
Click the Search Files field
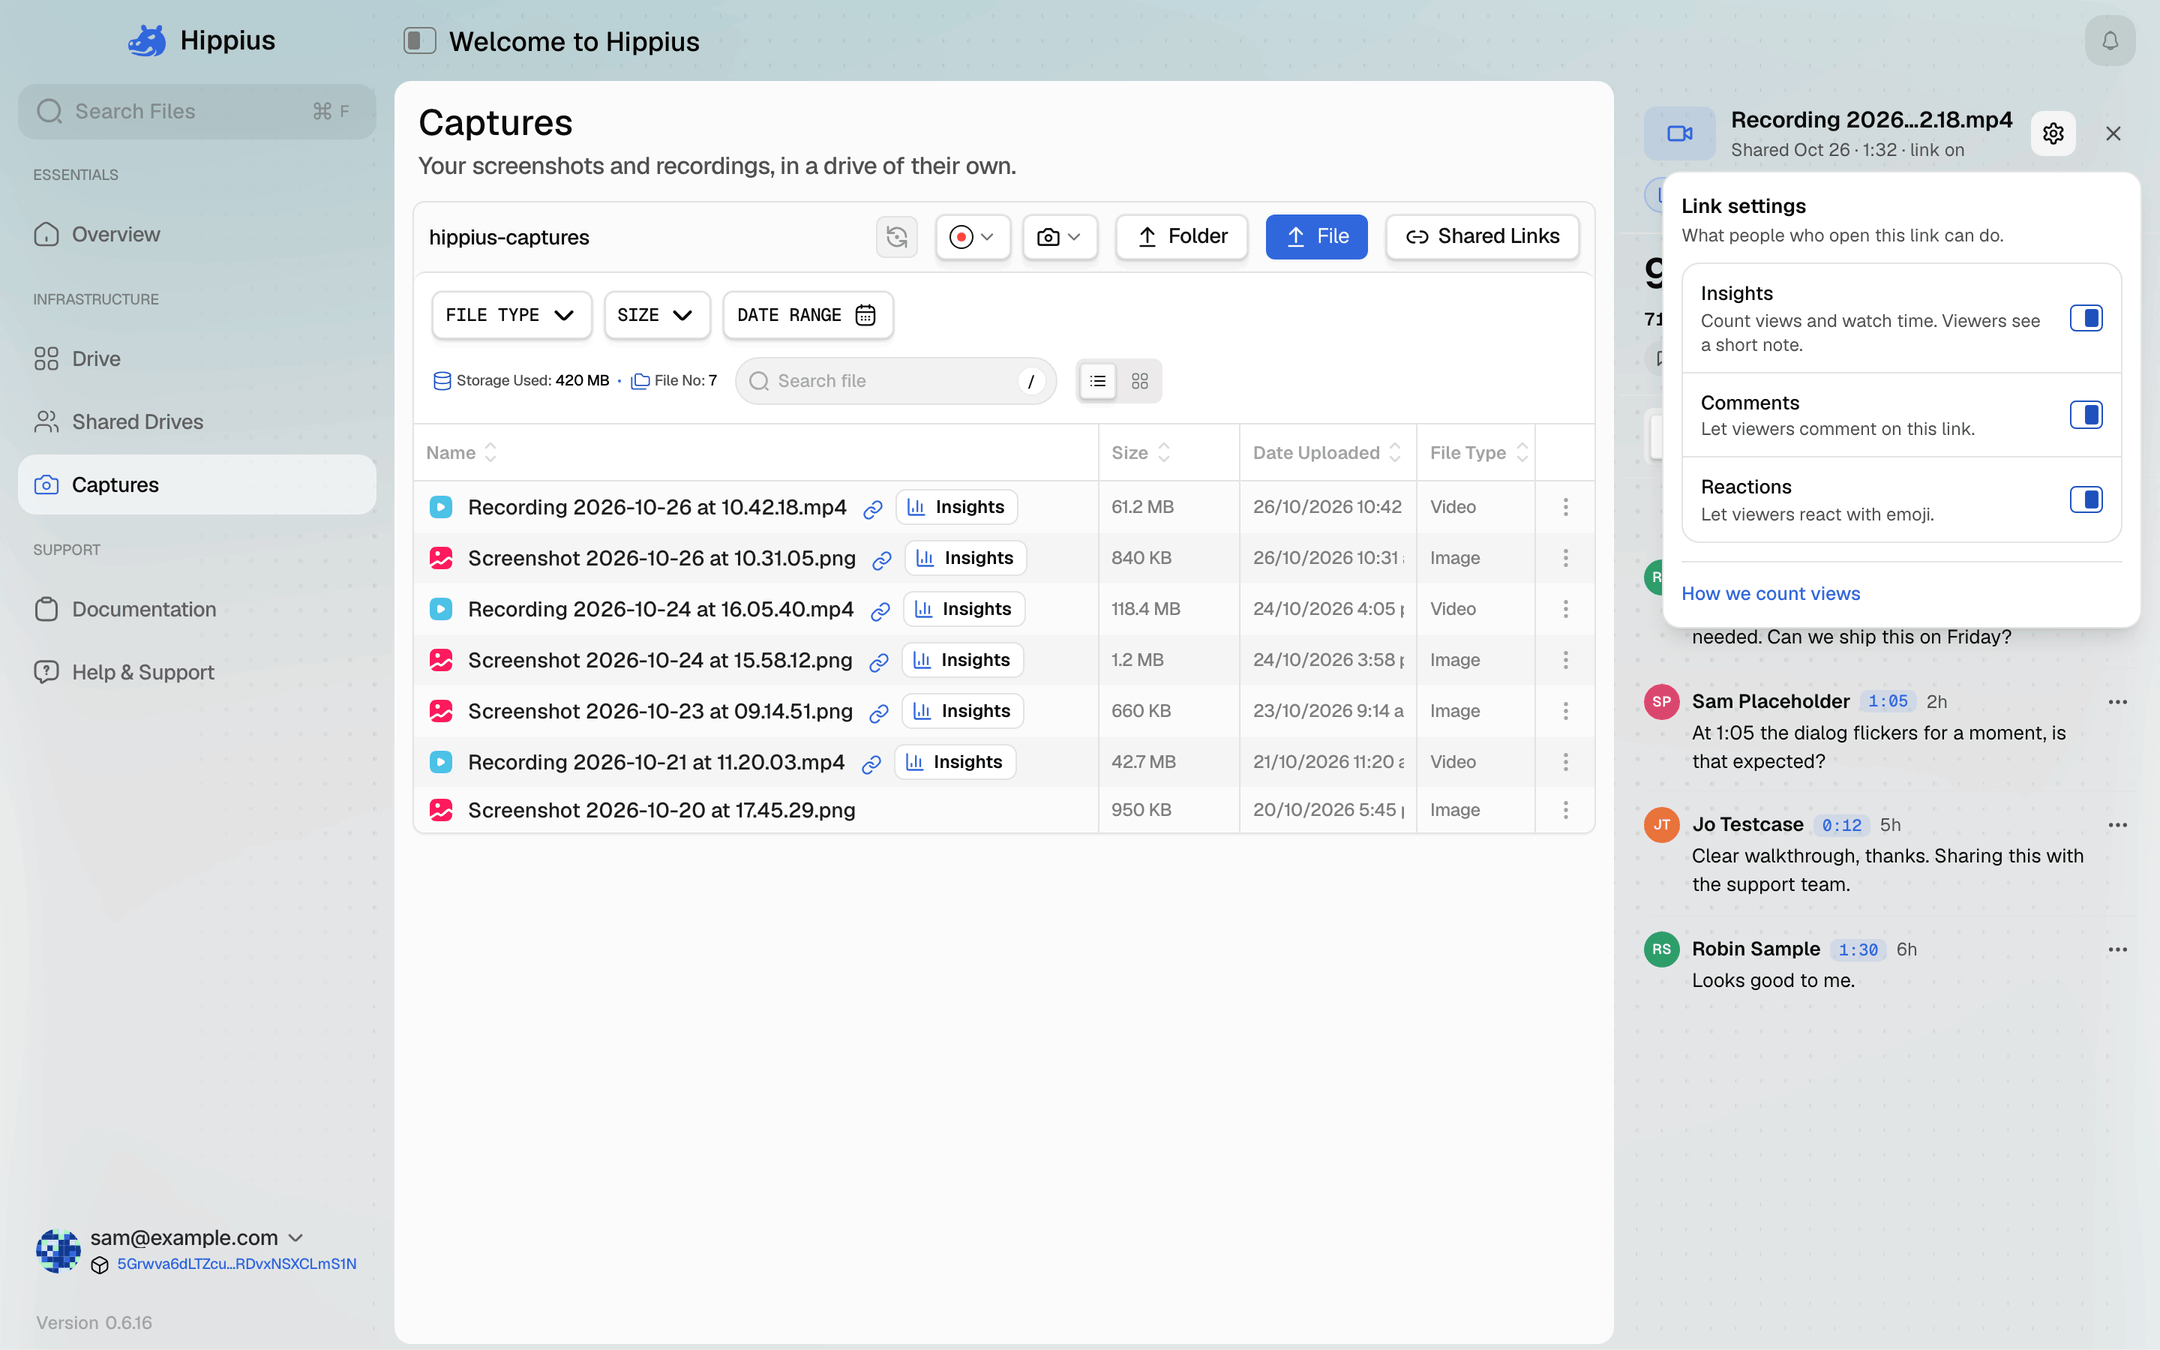point(197,111)
